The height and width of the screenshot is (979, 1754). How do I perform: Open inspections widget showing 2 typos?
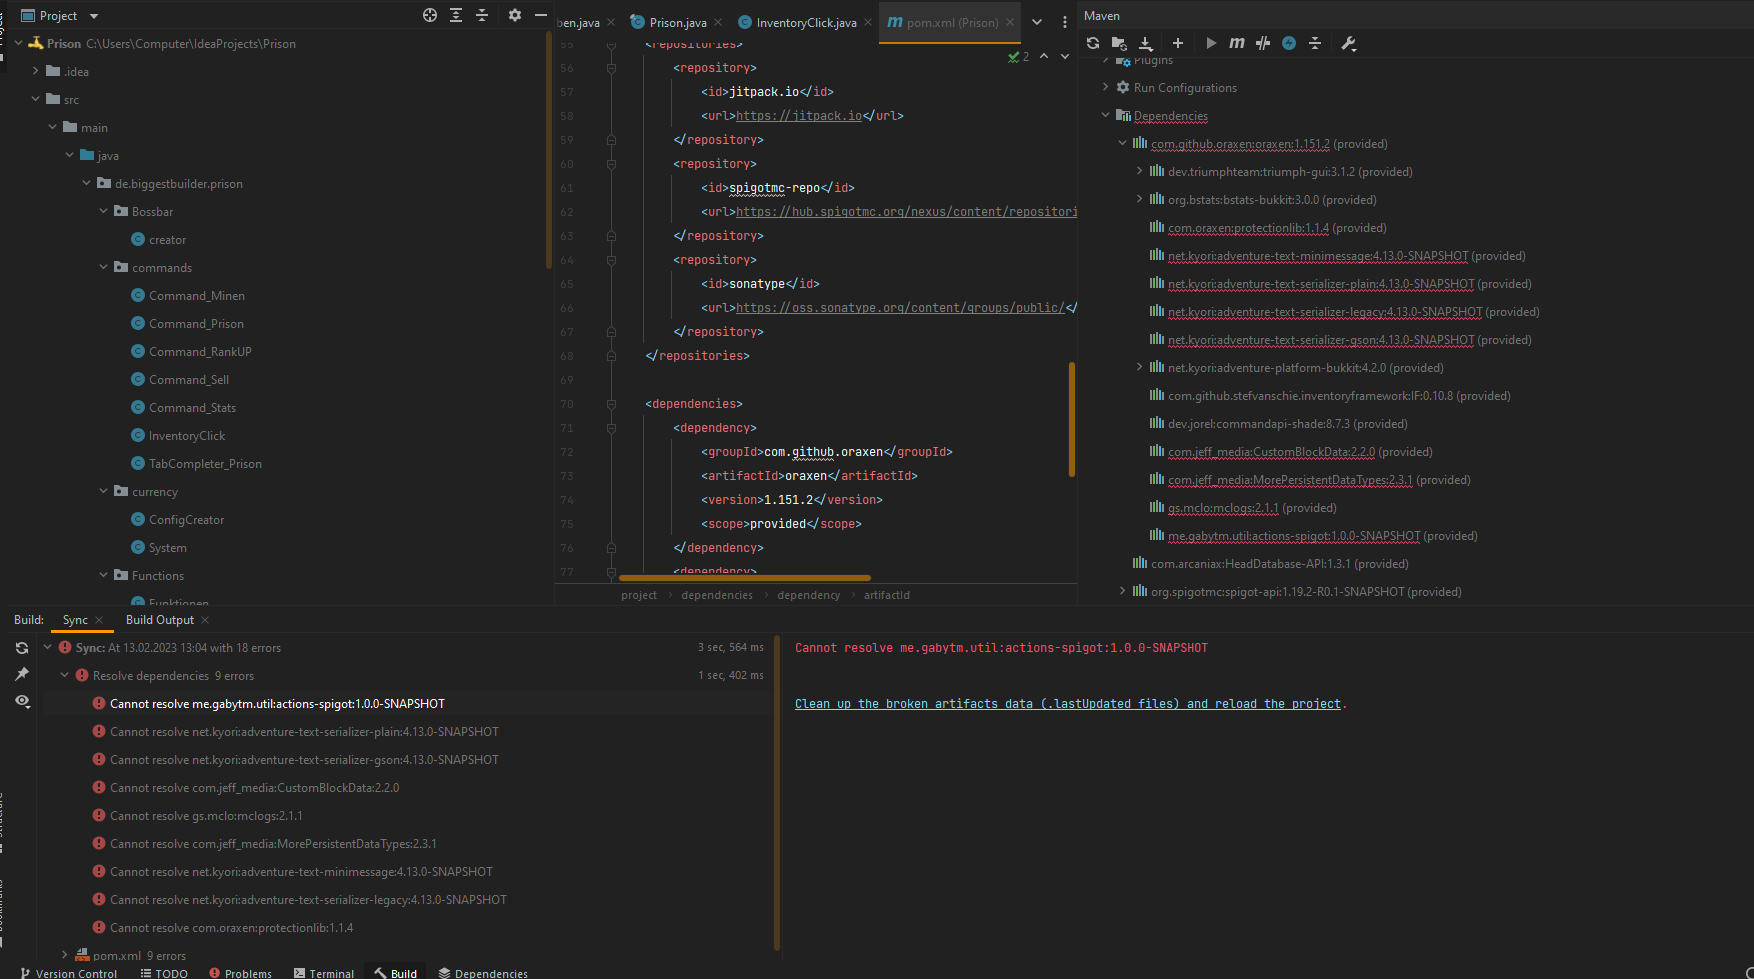tap(1019, 57)
